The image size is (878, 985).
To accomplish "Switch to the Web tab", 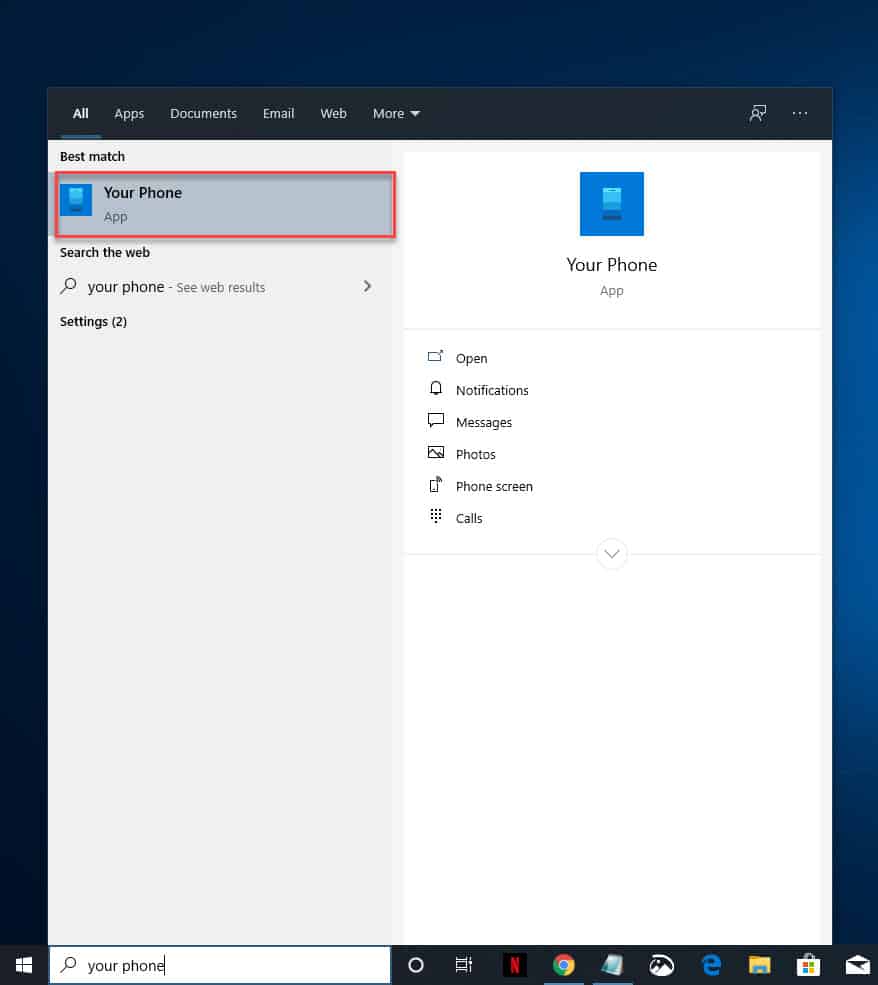I will [333, 114].
